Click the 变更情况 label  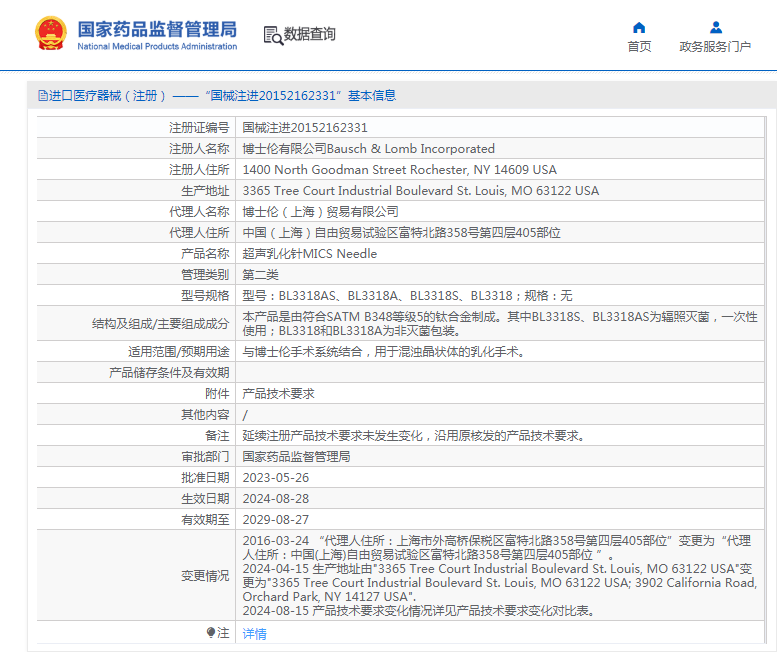[x=205, y=576]
